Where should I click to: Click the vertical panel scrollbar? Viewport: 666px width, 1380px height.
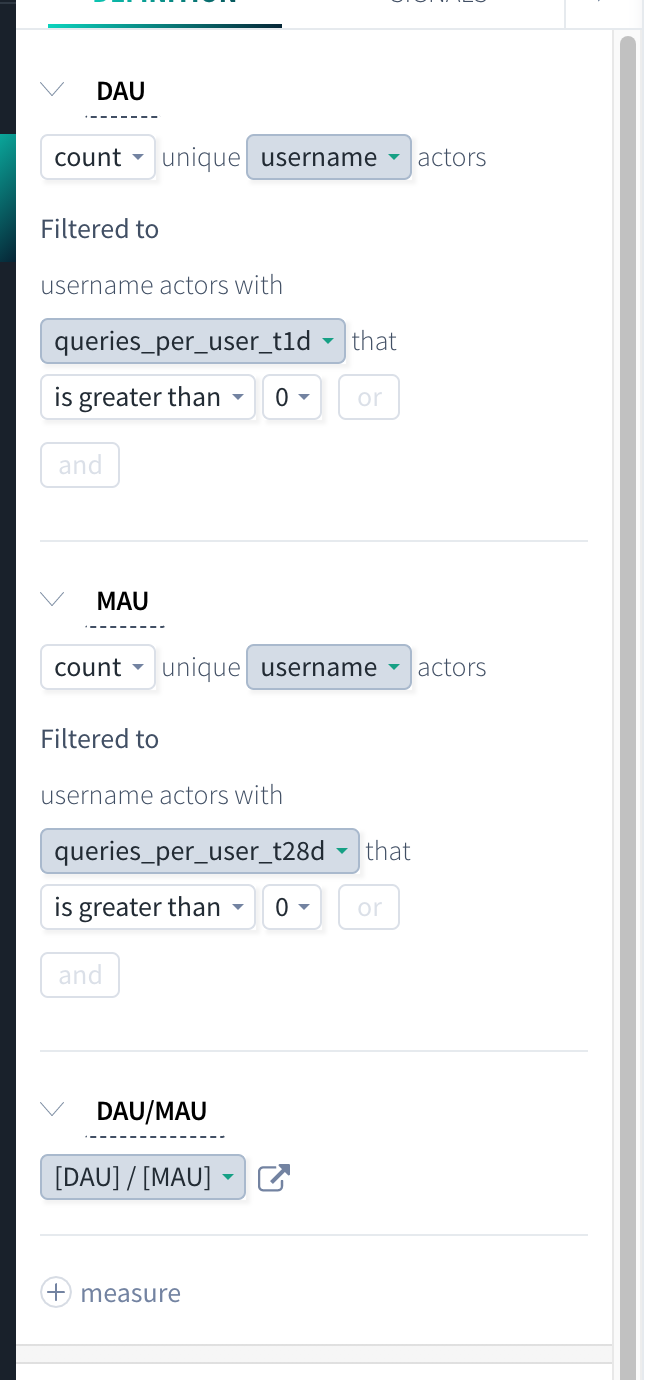(x=628, y=700)
